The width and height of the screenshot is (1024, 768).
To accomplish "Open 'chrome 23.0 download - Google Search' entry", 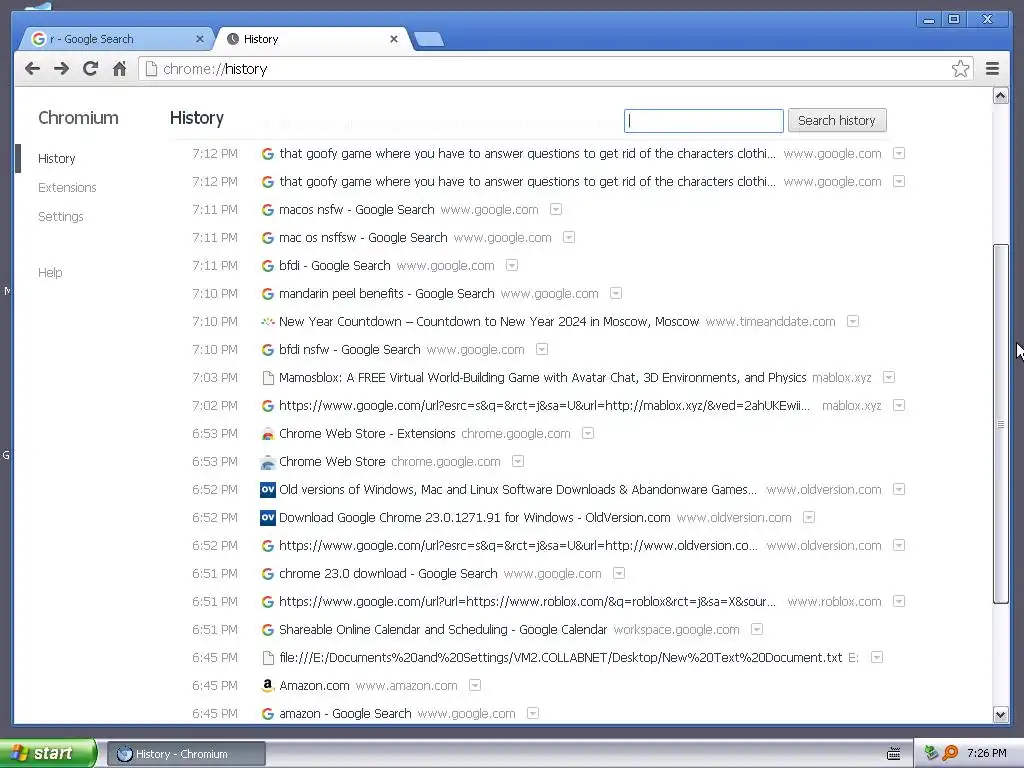I will coord(388,573).
